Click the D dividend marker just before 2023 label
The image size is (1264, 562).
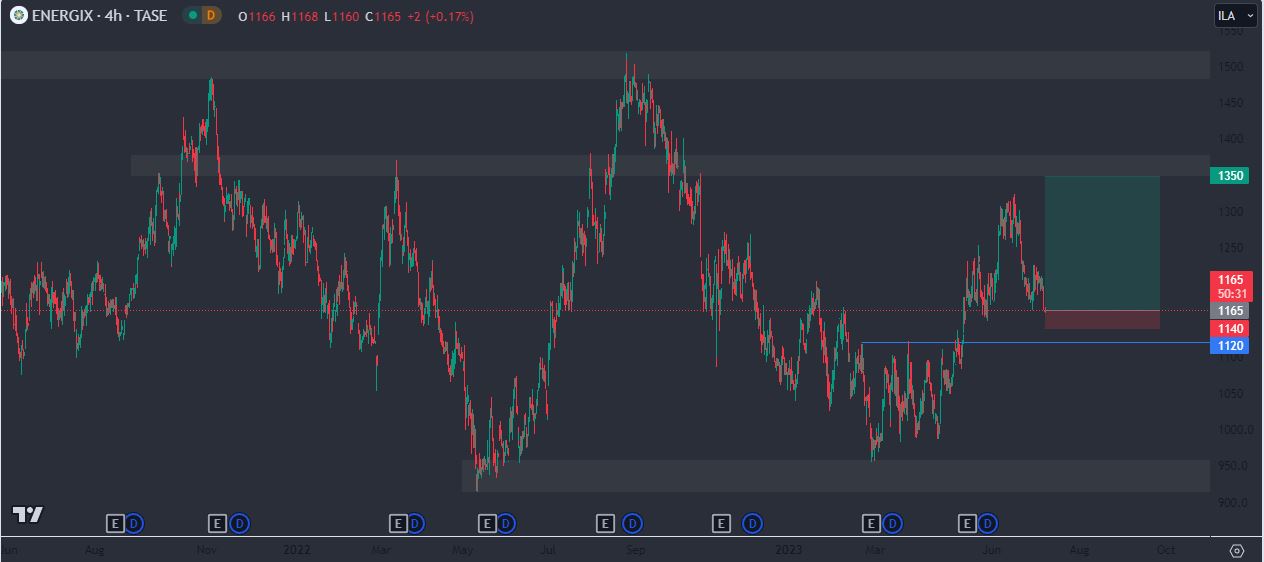point(753,523)
